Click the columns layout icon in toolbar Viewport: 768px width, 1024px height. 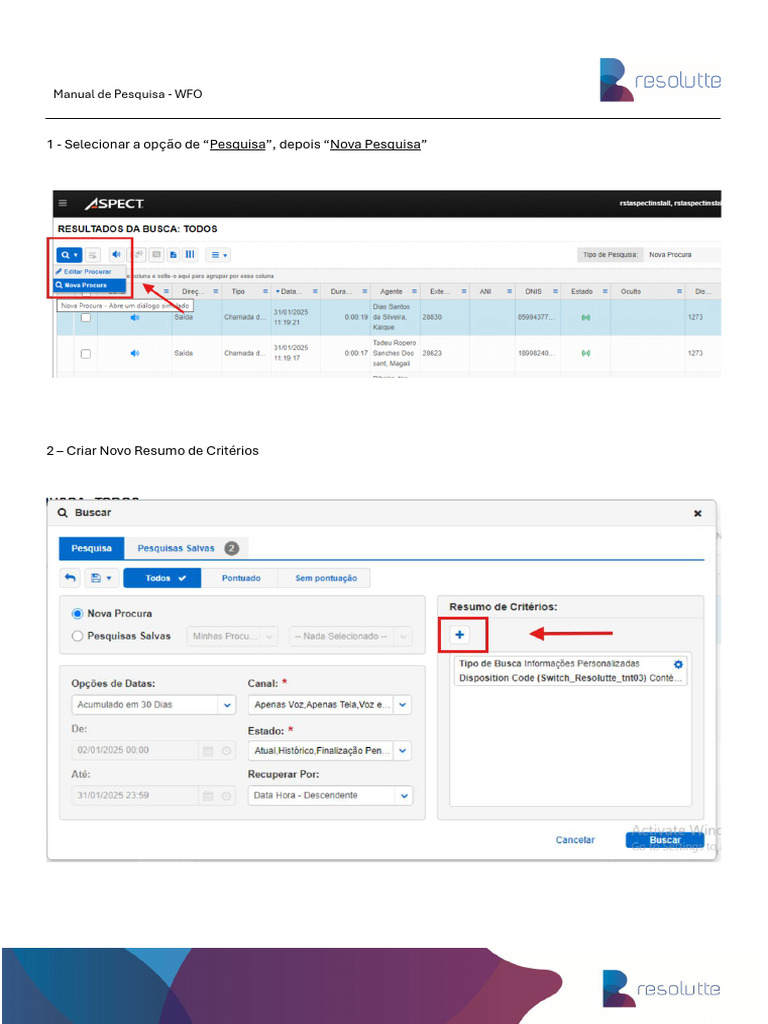coord(190,255)
